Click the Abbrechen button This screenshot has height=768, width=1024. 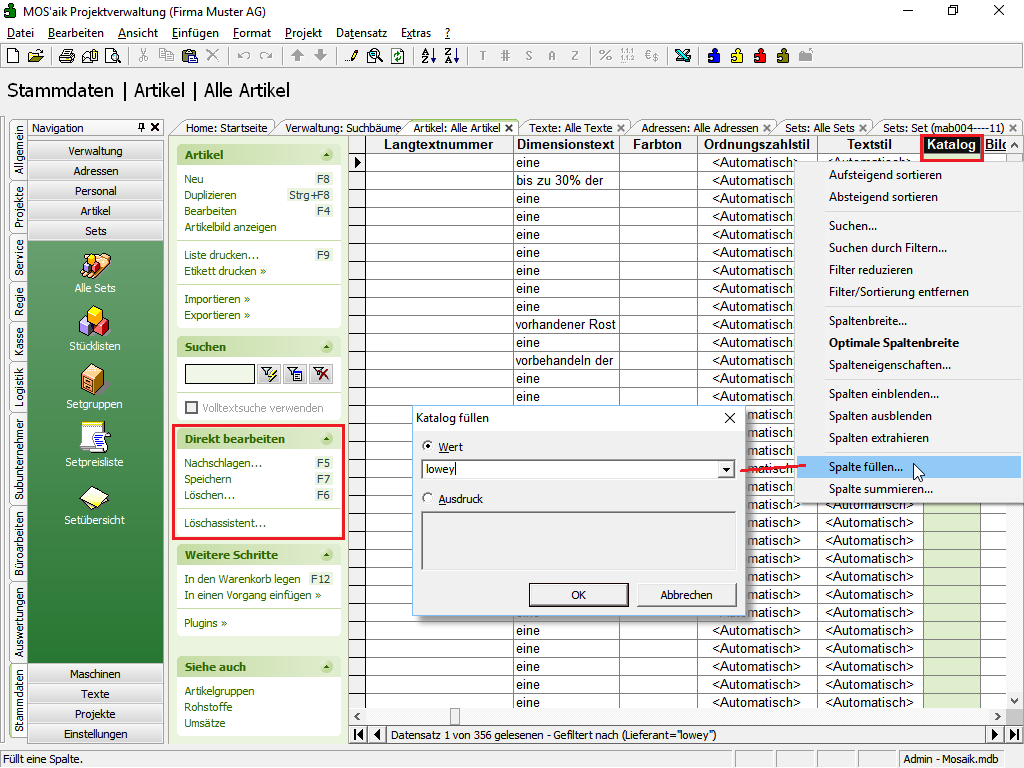click(x=686, y=594)
